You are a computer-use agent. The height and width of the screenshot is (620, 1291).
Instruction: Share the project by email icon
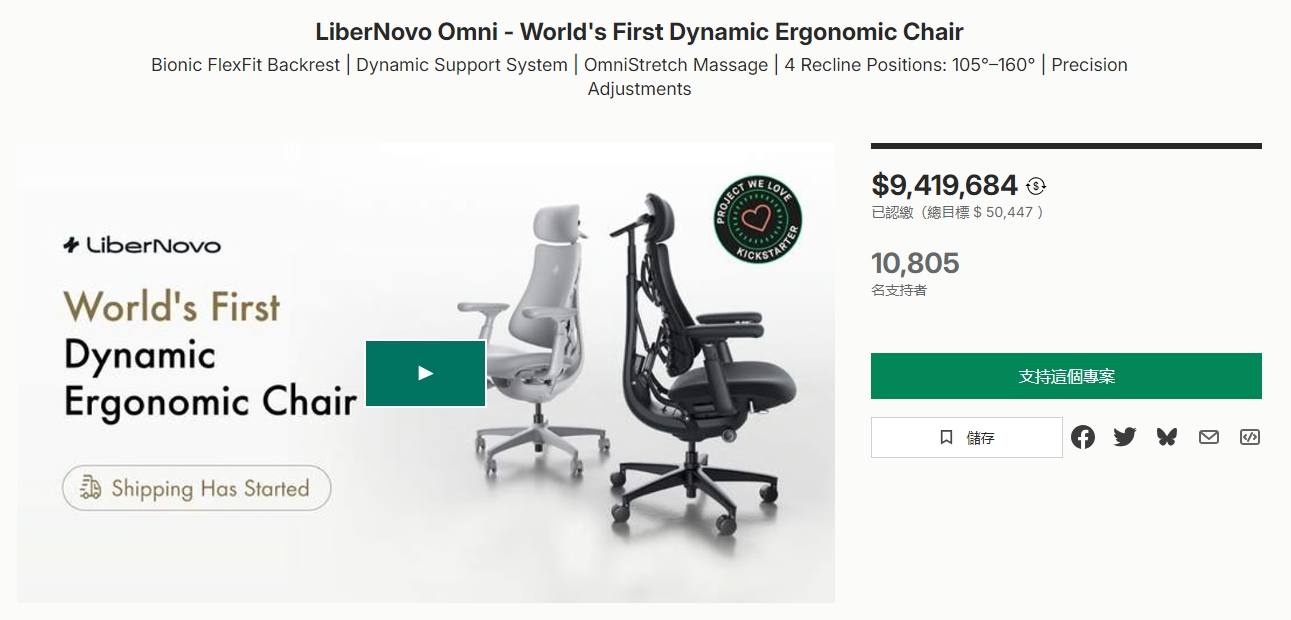tap(1209, 437)
